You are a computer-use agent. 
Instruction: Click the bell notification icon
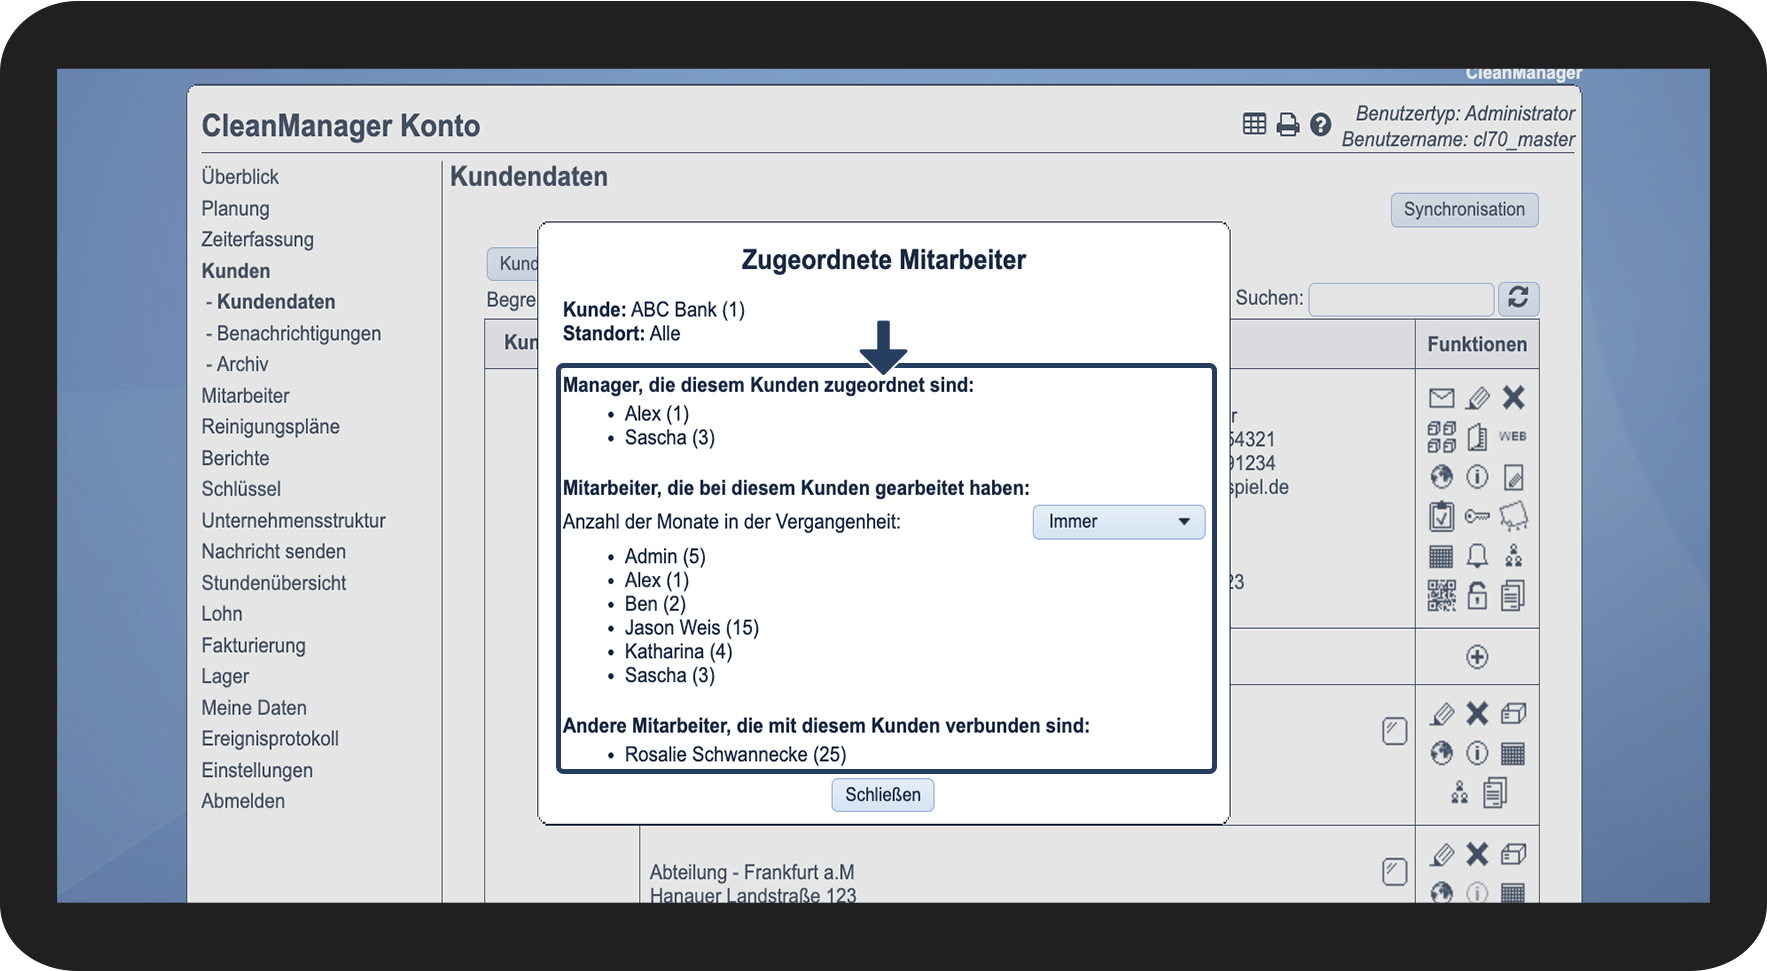pos(1477,556)
